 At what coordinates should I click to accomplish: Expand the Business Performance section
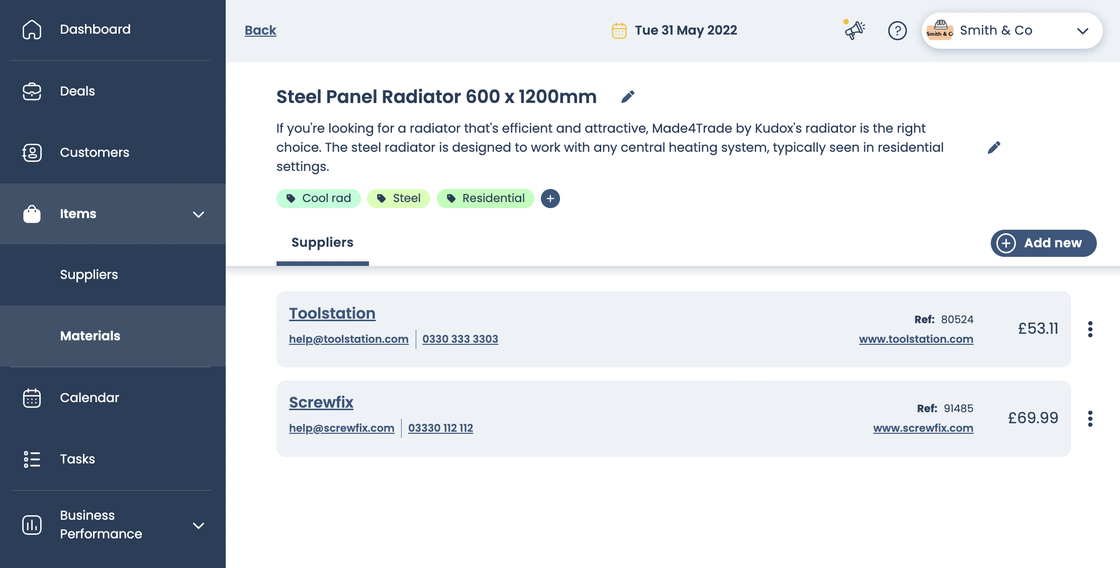pos(198,525)
